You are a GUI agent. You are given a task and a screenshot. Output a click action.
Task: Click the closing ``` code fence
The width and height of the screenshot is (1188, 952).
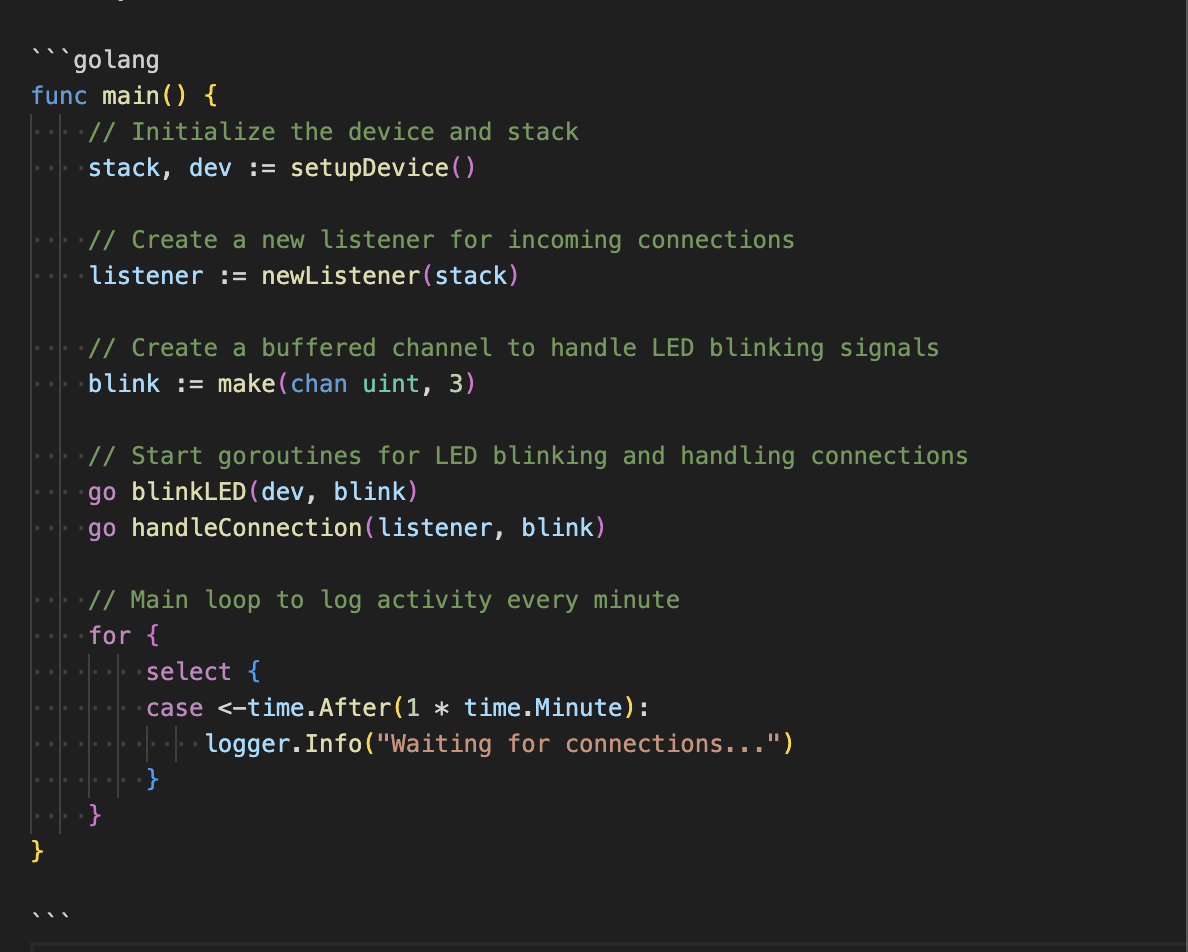click(x=51, y=916)
